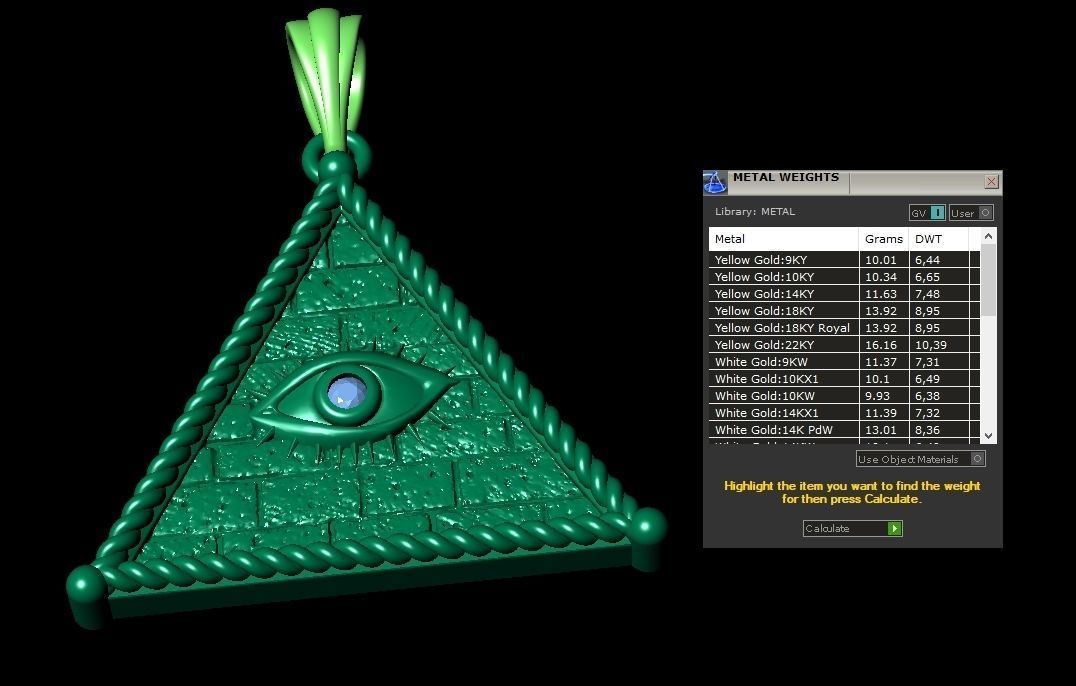
Task: Select the light green pendant bail
Action: pyautogui.click(x=326, y=79)
